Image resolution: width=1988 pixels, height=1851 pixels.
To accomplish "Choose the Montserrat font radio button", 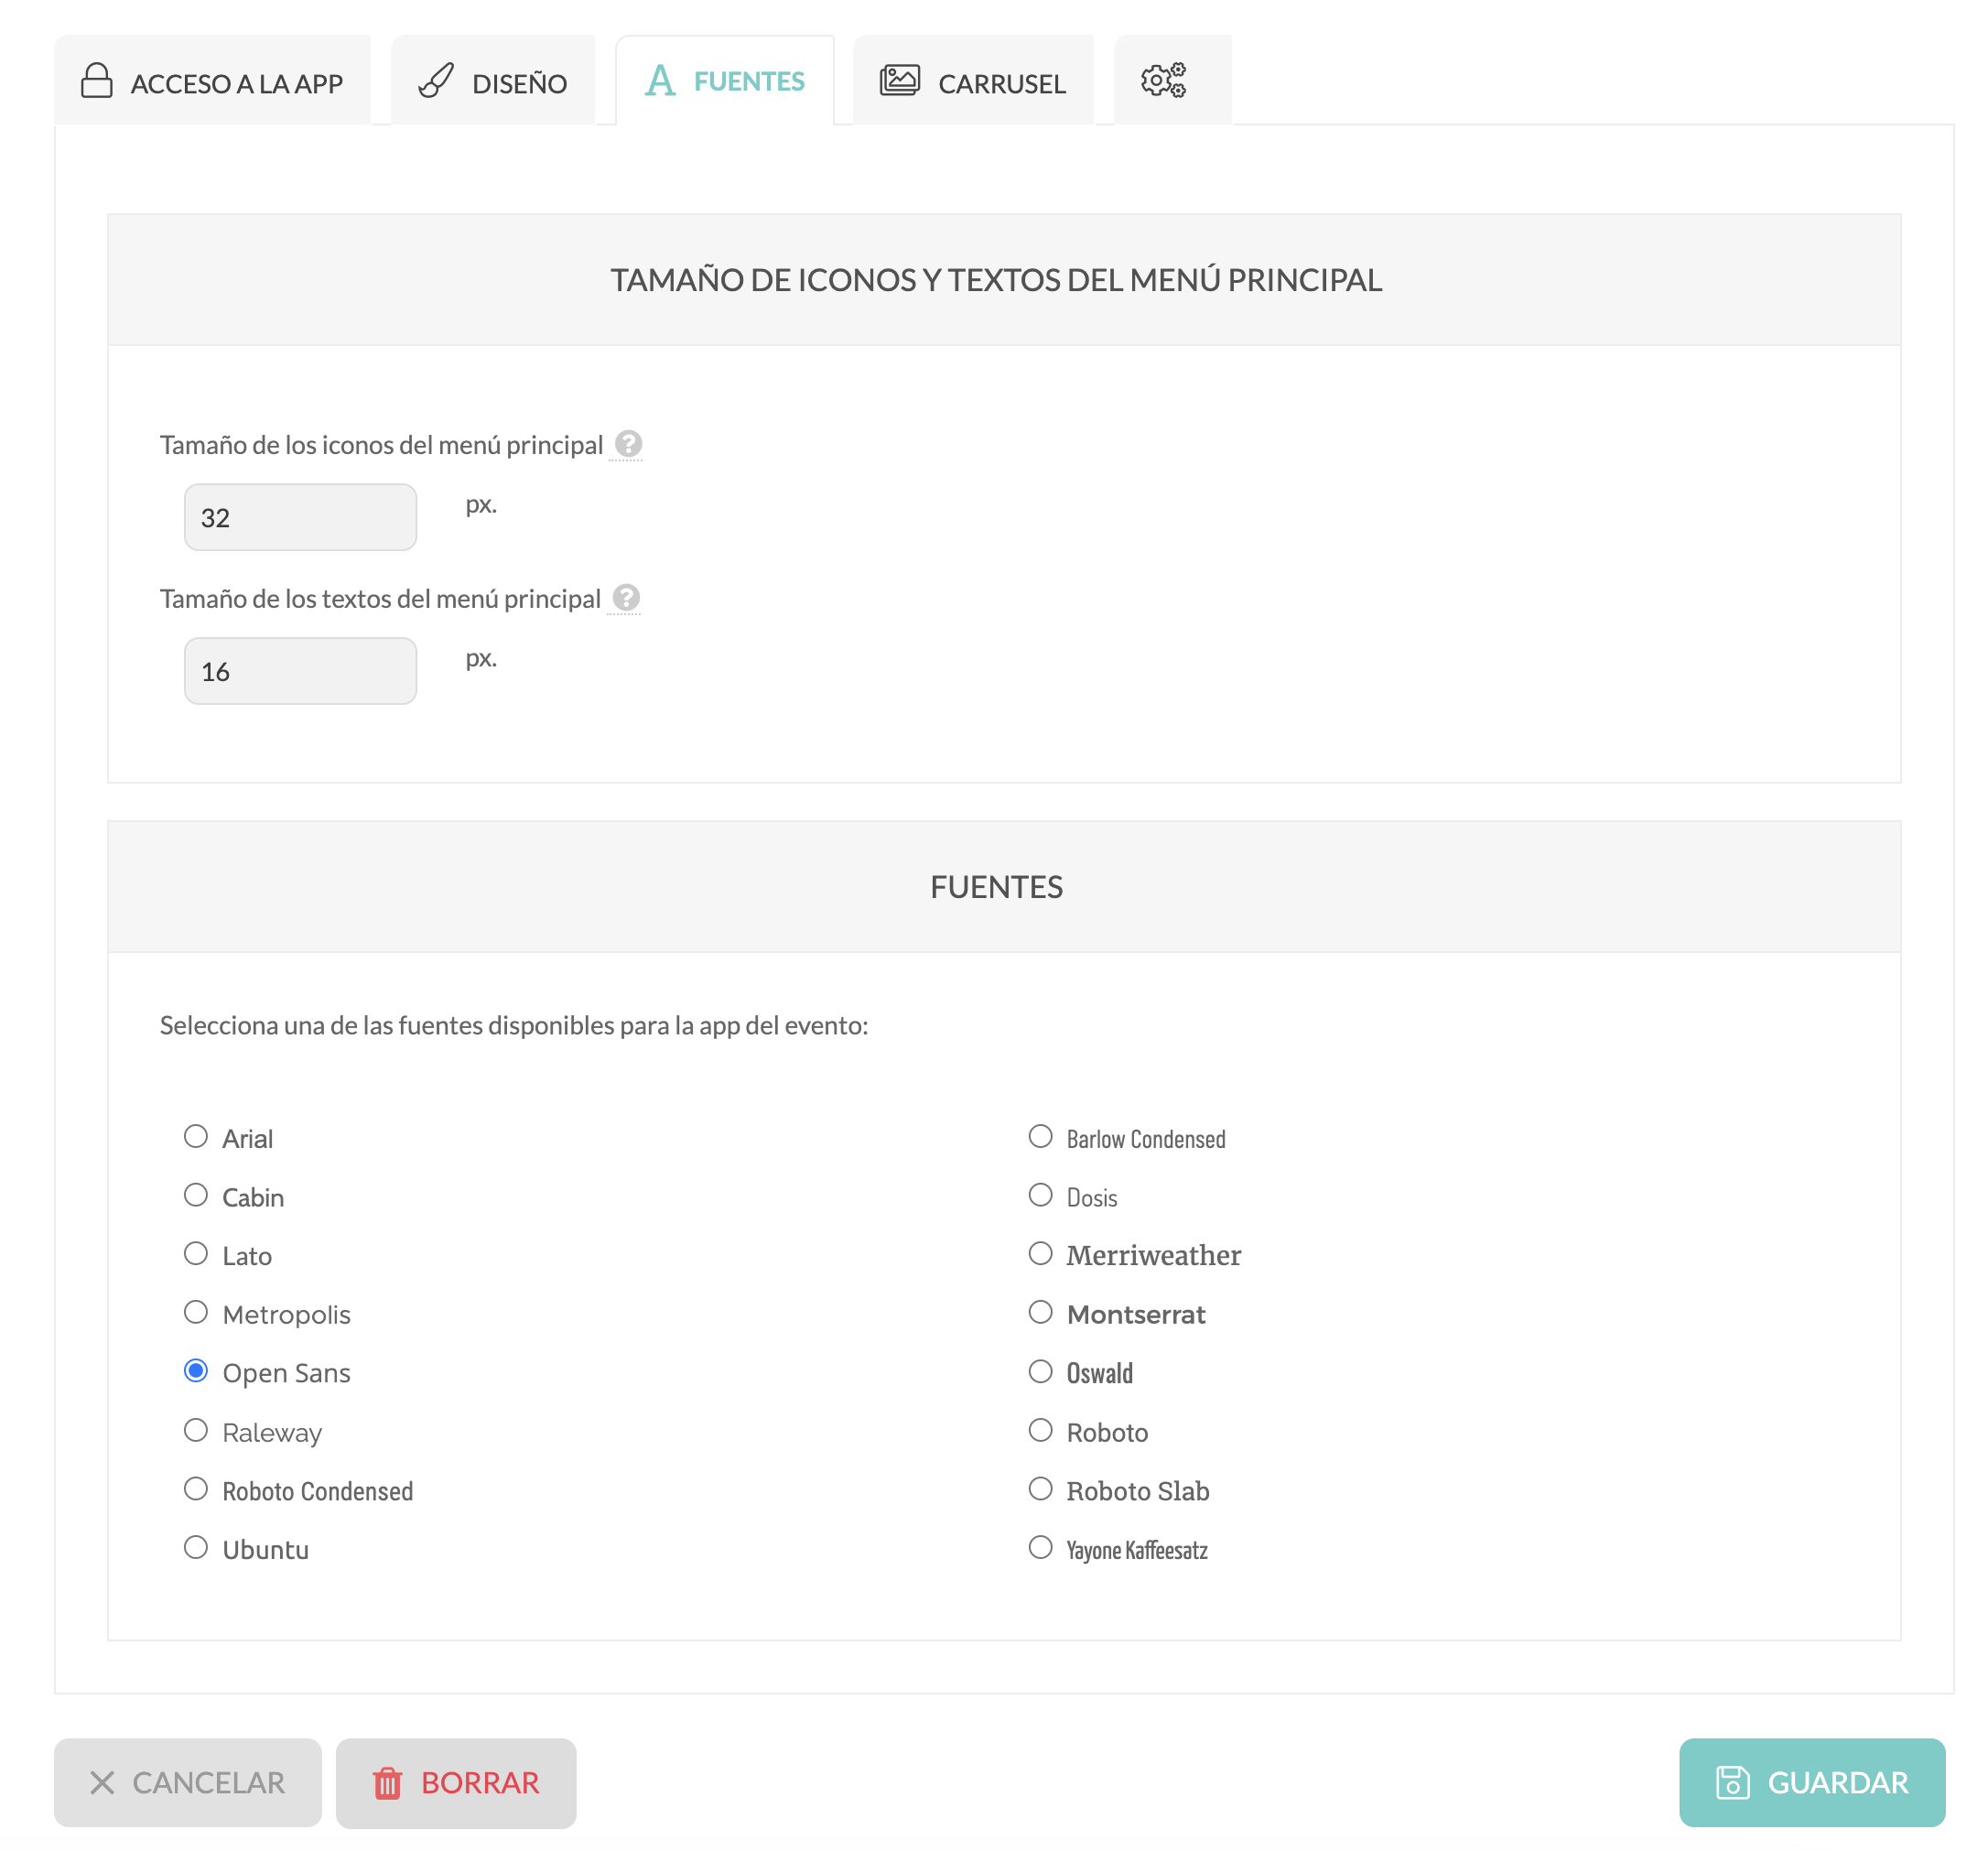I will click(1041, 1312).
